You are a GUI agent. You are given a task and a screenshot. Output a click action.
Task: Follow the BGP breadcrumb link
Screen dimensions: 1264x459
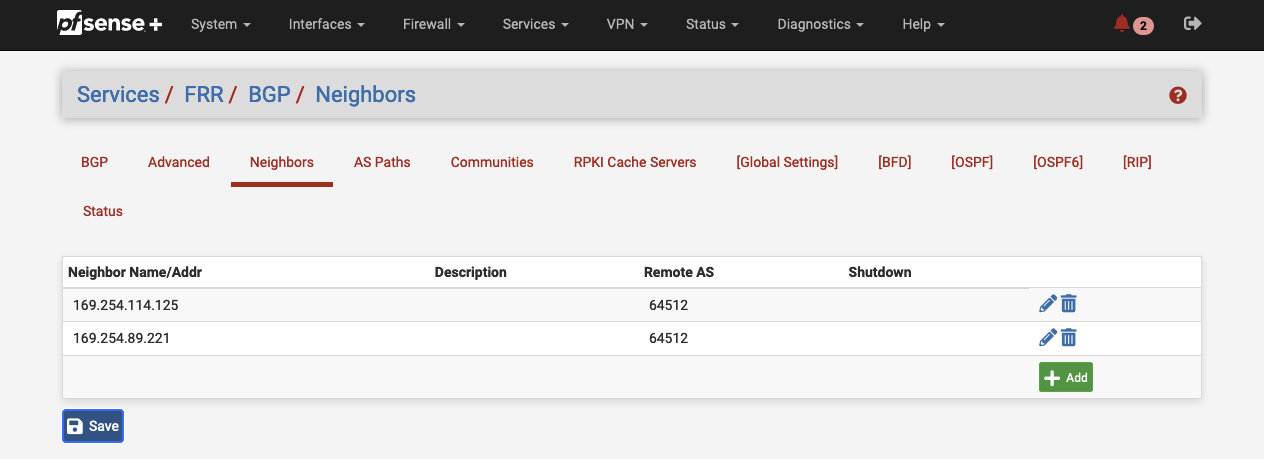pyautogui.click(x=268, y=95)
